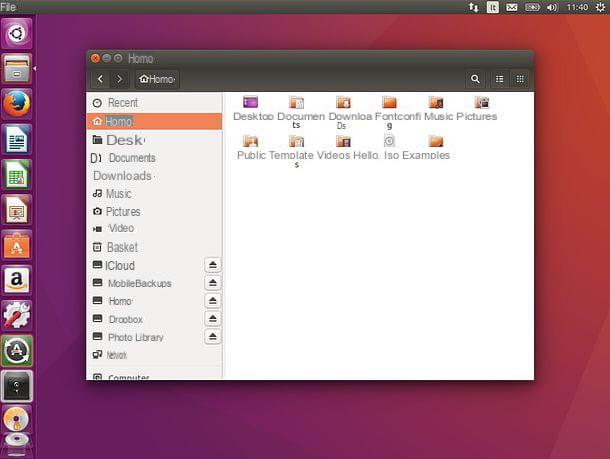Open Ubuntu Software Center from launcher

[17, 245]
